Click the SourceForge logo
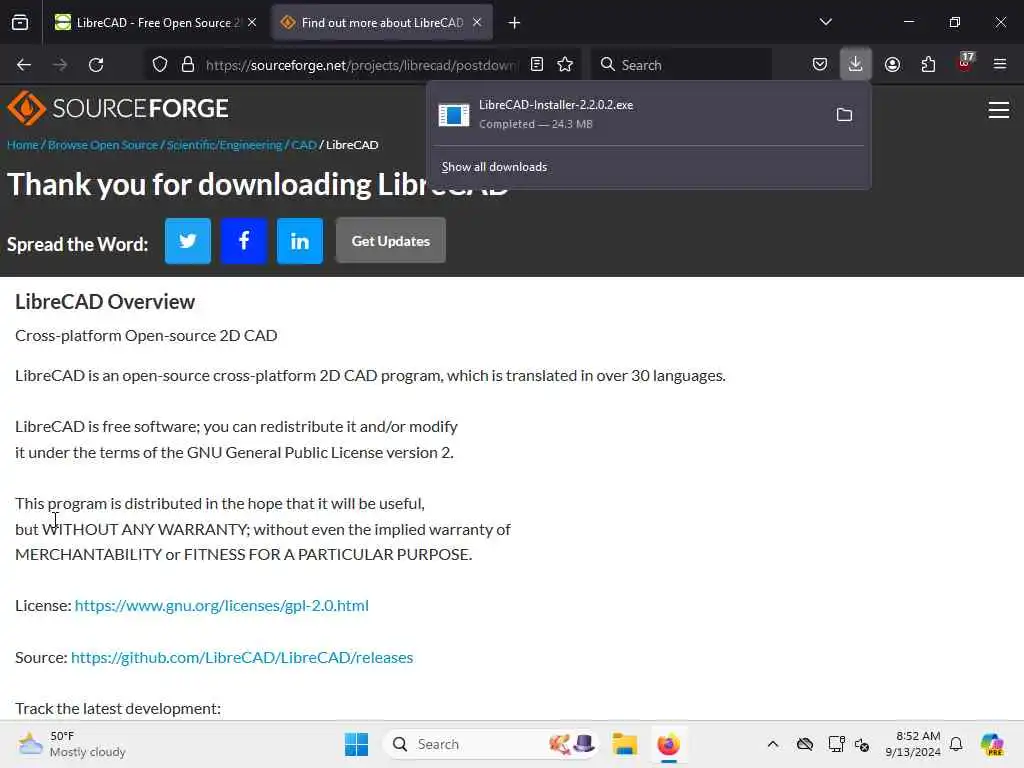Screen dimensions: 1024x768 tap(118, 108)
